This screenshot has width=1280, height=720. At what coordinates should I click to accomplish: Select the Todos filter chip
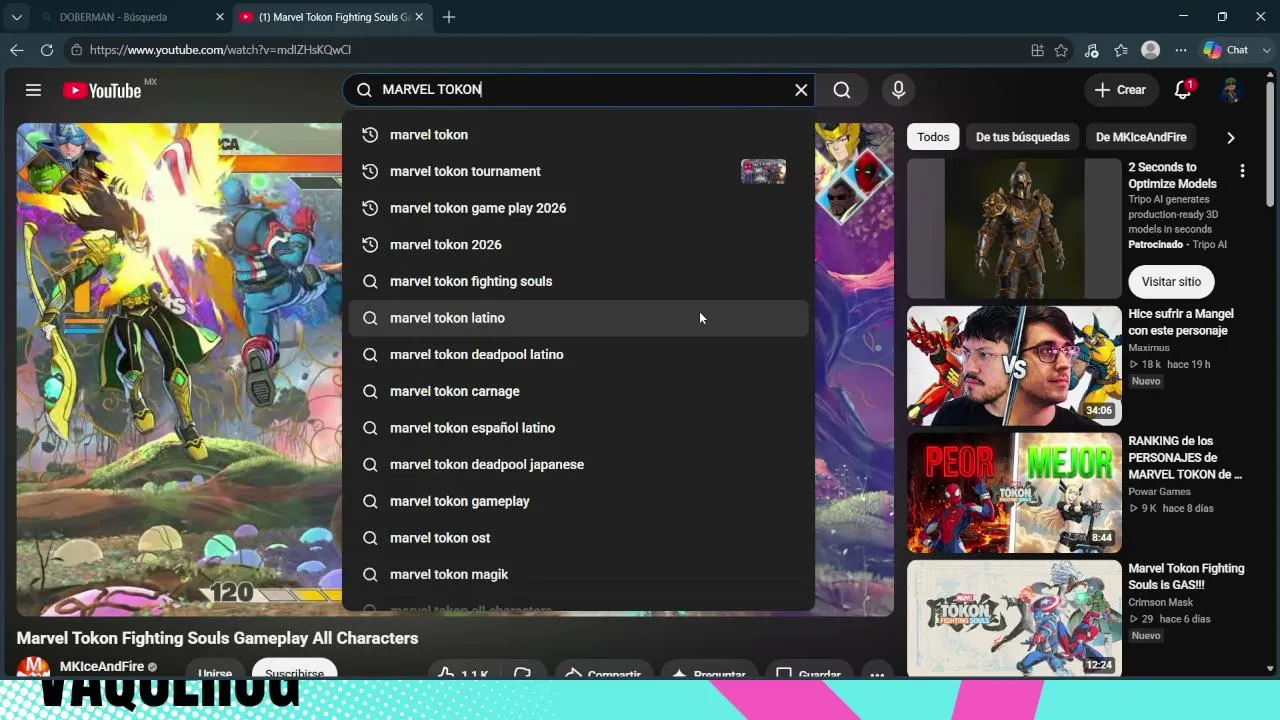coord(933,137)
